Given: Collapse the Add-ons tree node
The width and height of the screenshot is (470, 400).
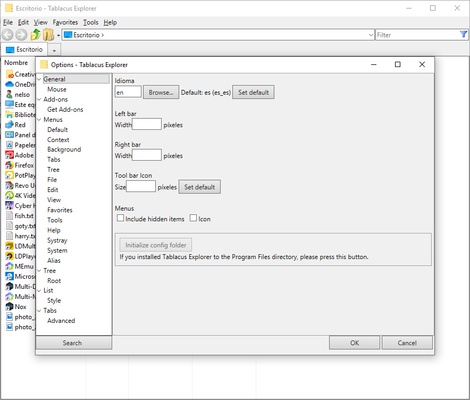Looking at the screenshot, I should tap(39, 99).
